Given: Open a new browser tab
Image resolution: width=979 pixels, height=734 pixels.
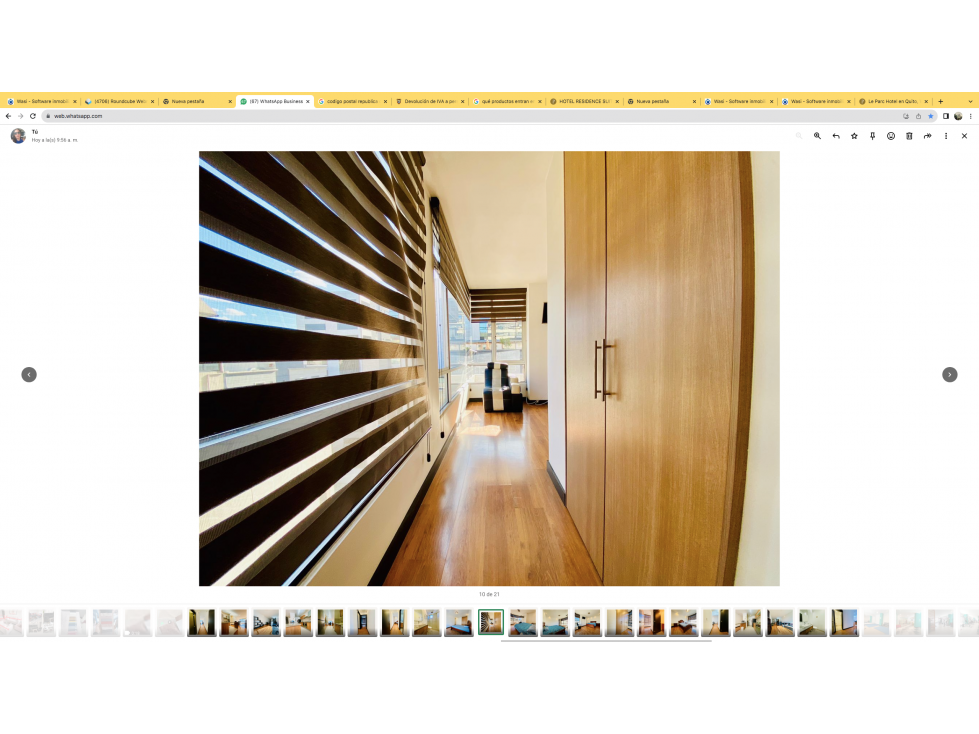Looking at the screenshot, I should [940, 101].
